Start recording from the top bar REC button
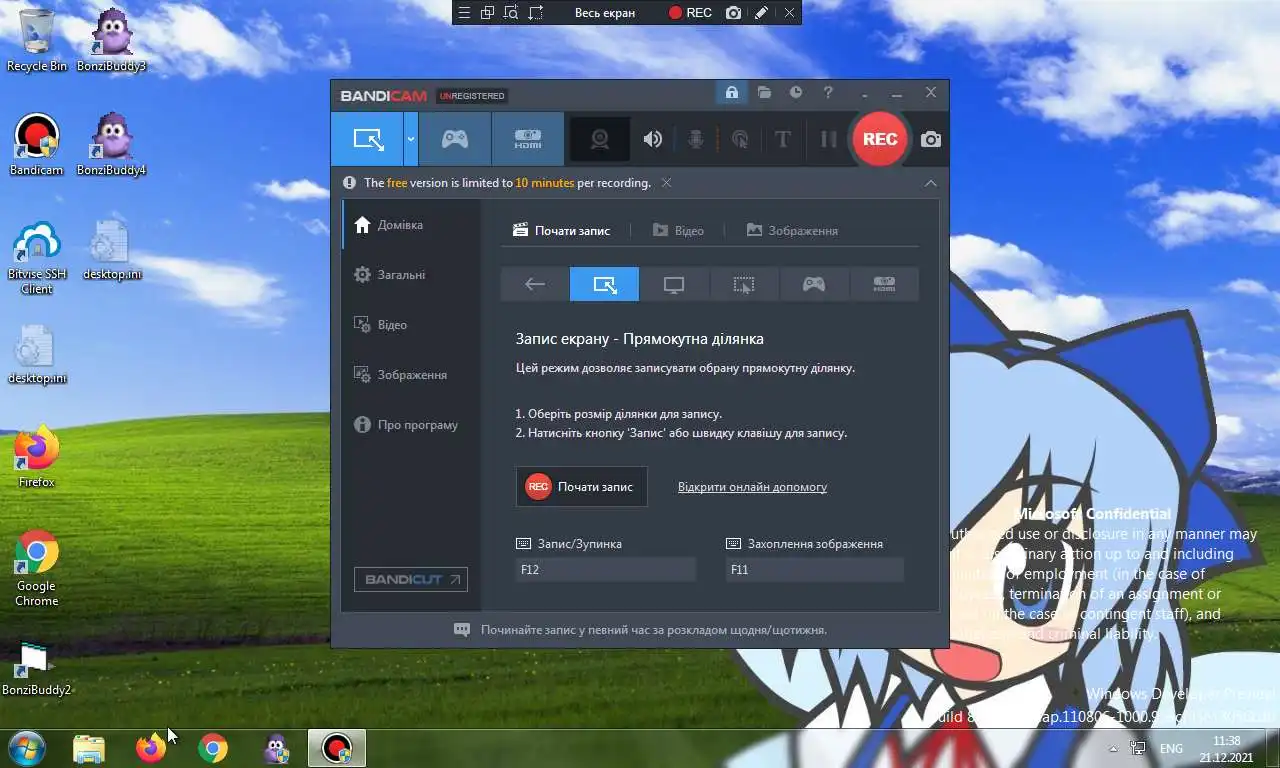This screenshot has width=1280, height=768. [690, 13]
